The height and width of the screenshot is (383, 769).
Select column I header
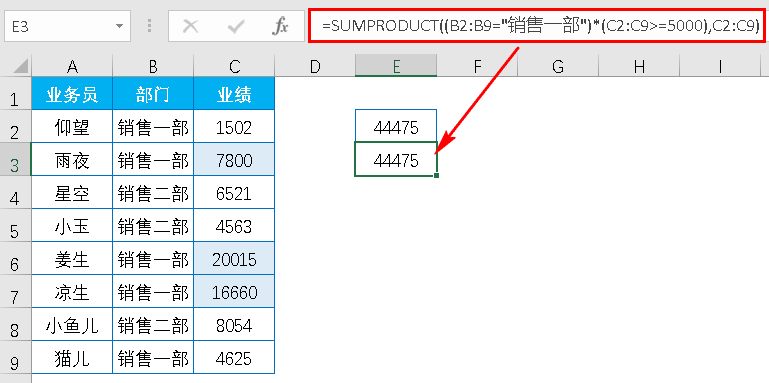pyautogui.click(x=719, y=66)
